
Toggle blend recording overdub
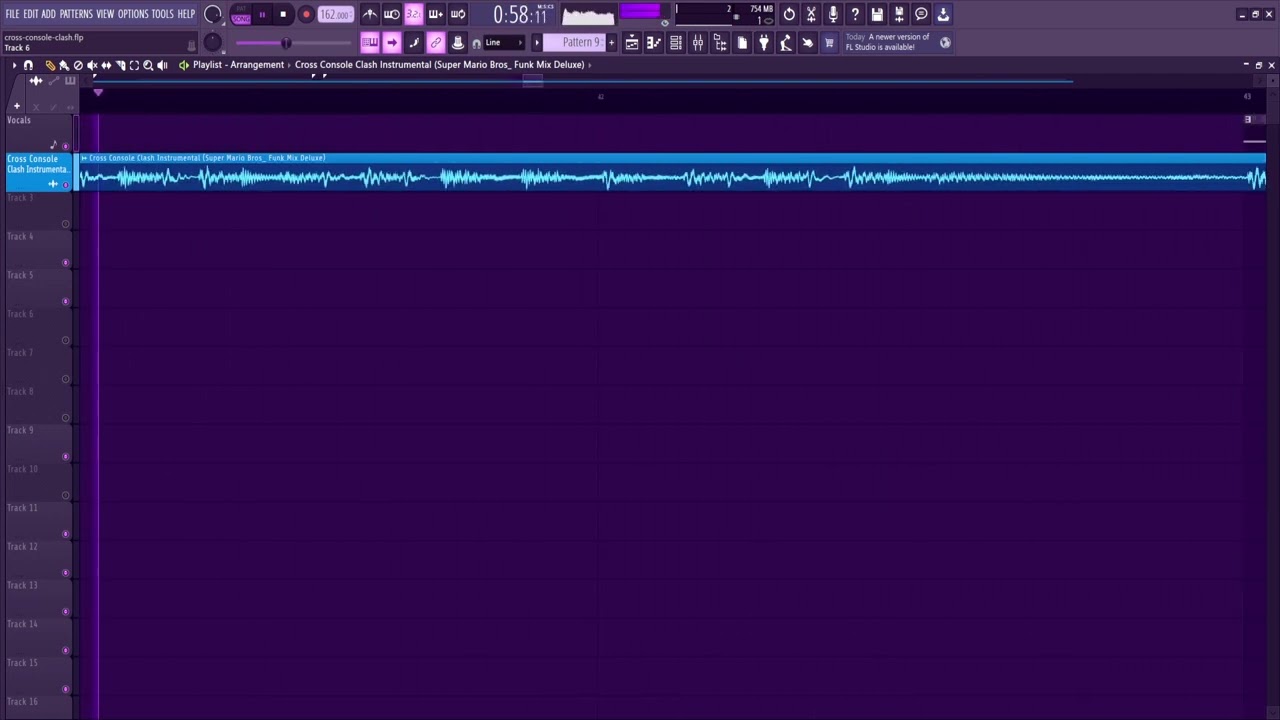coord(435,14)
